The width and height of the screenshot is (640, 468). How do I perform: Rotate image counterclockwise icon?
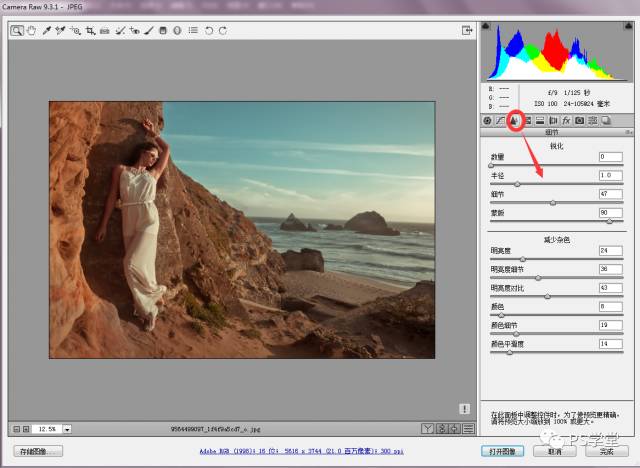pos(207,31)
